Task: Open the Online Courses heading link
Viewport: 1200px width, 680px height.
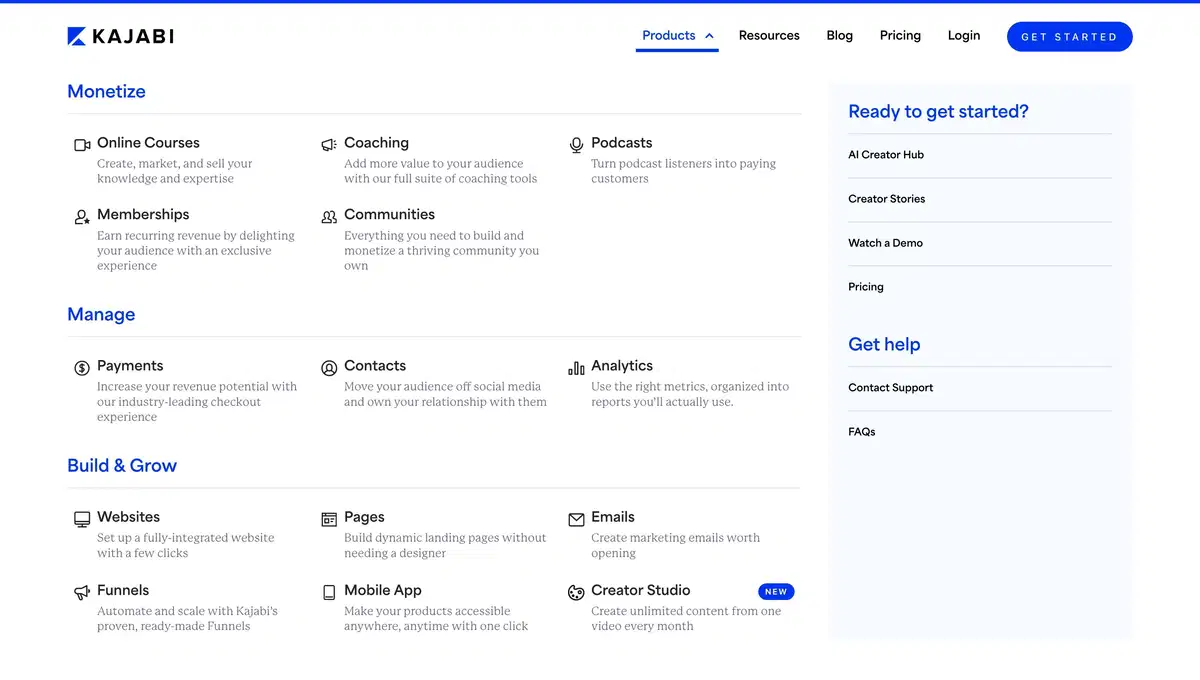Action: coord(148,143)
